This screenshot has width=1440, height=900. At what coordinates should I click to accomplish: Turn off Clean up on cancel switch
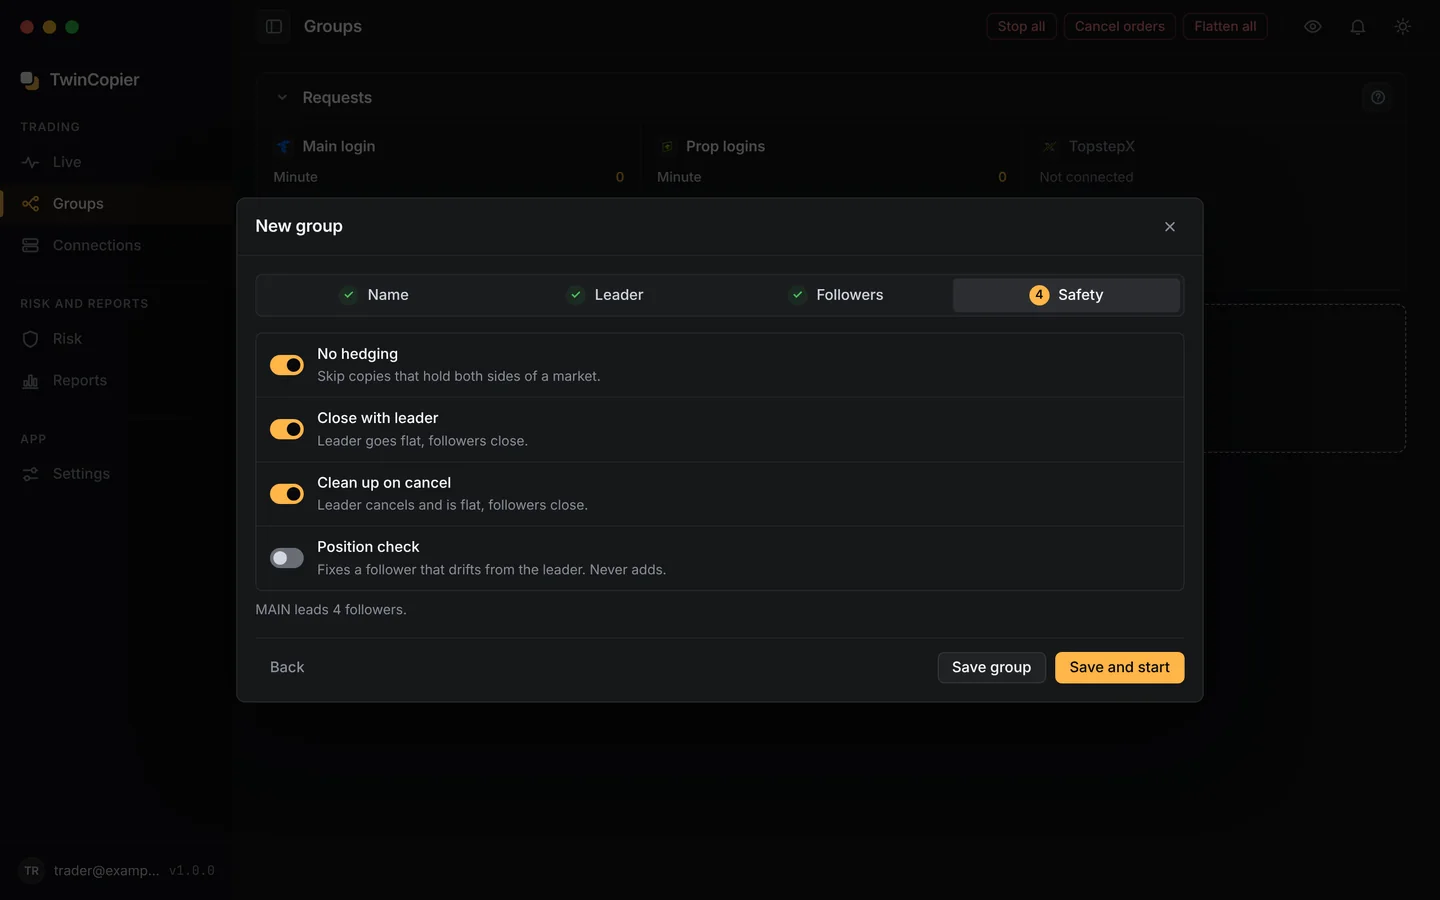287,494
